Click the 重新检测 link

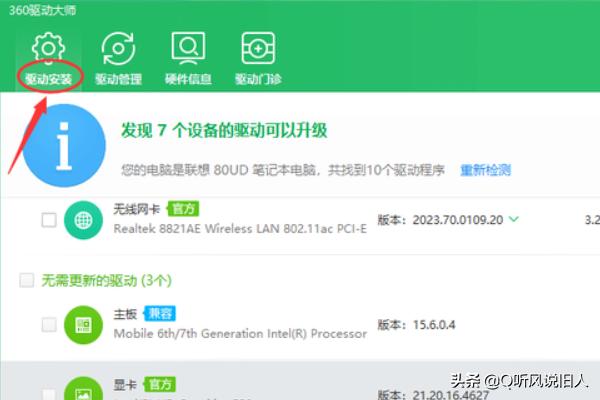[x=486, y=170]
